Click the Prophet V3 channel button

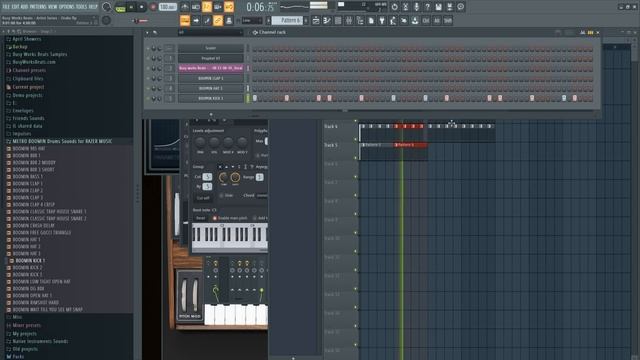tap(211, 58)
